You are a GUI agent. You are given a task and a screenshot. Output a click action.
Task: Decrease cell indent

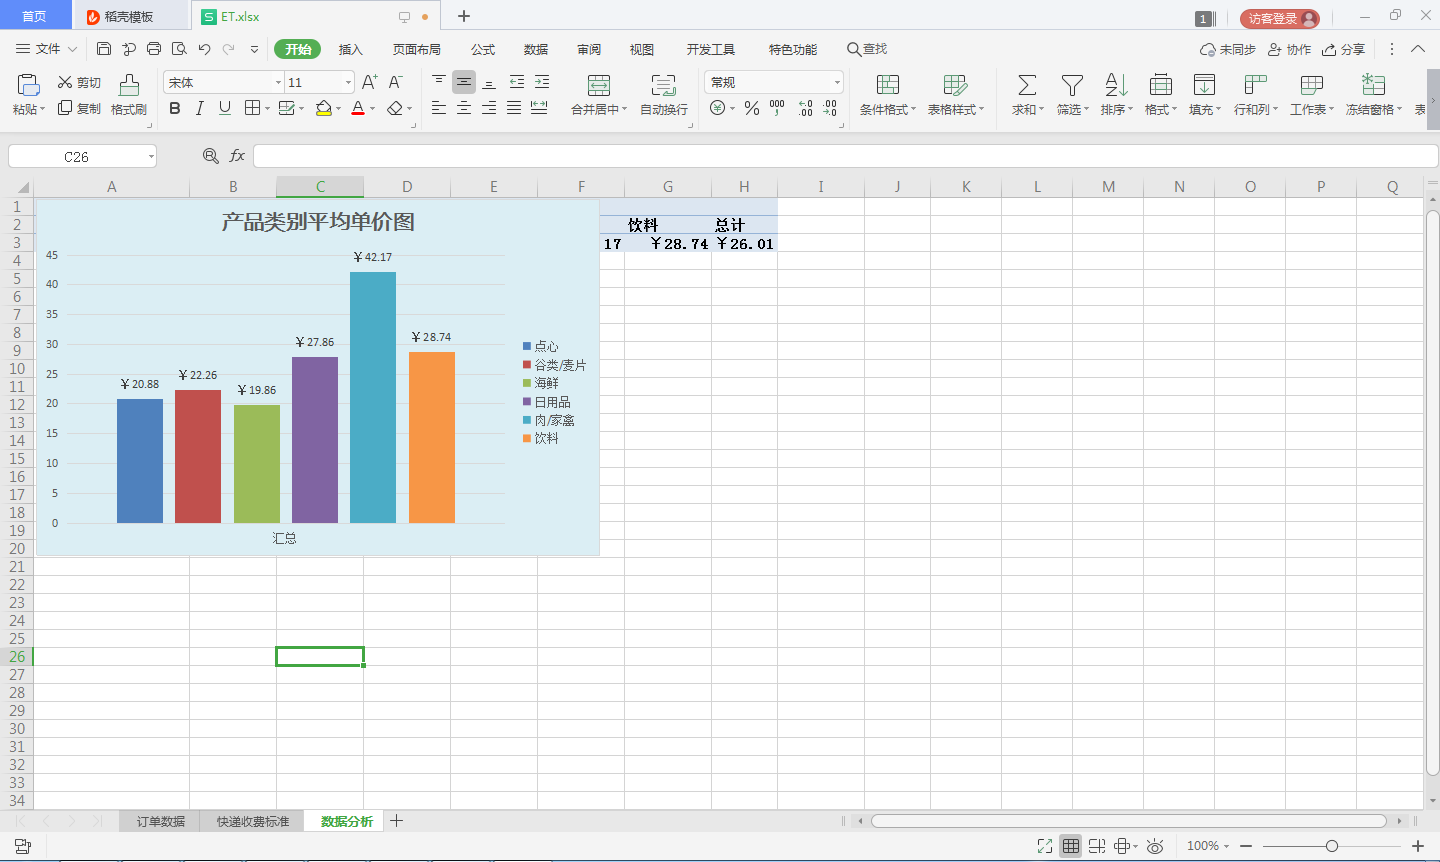coord(517,82)
